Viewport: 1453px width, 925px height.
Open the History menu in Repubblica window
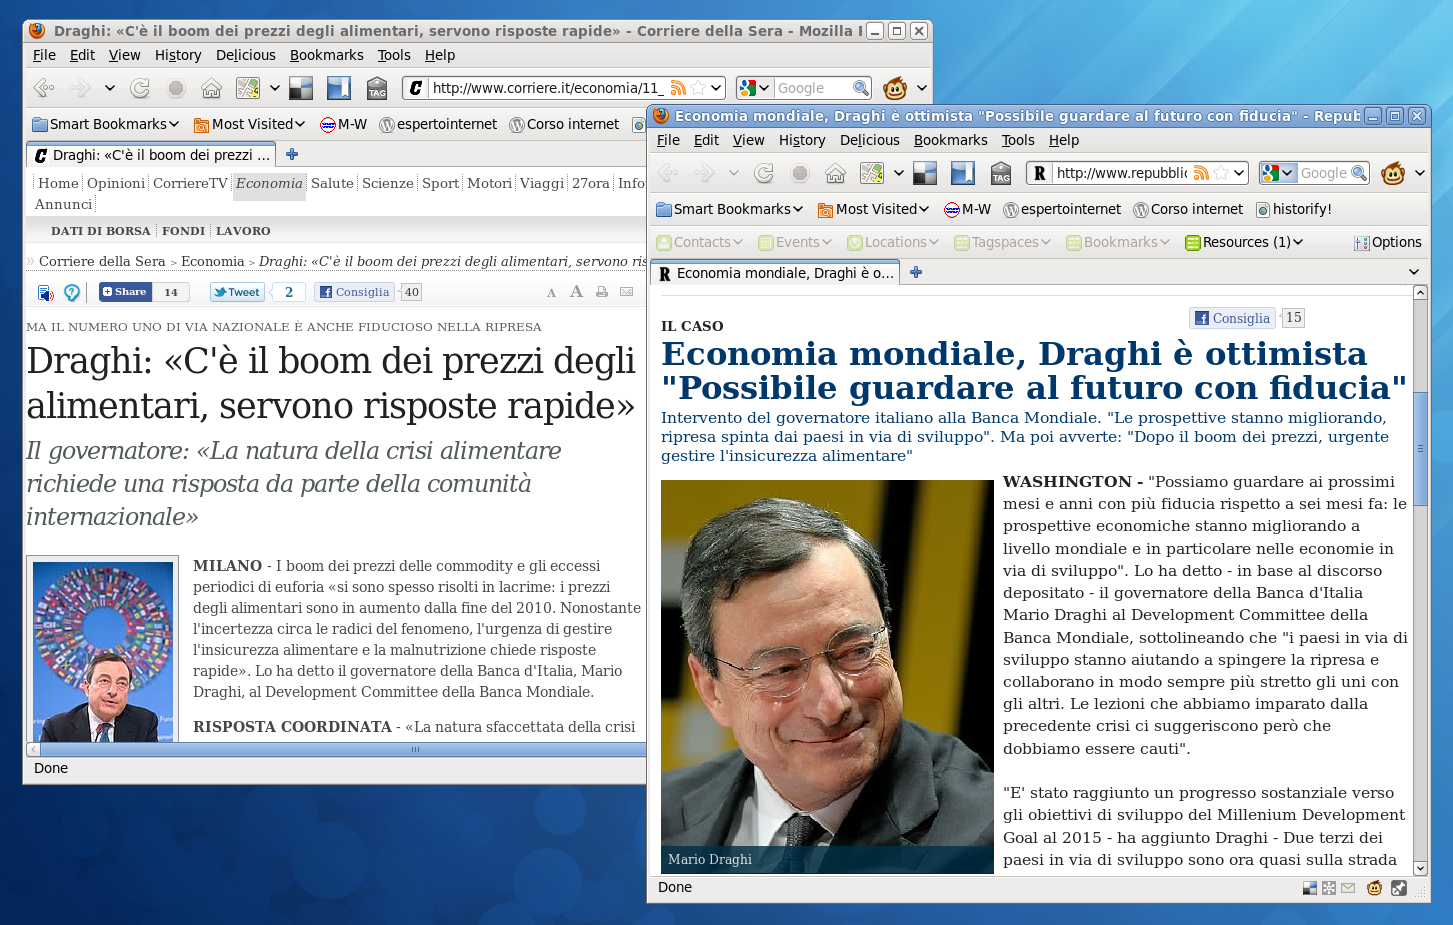pyautogui.click(x=802, y=140)
